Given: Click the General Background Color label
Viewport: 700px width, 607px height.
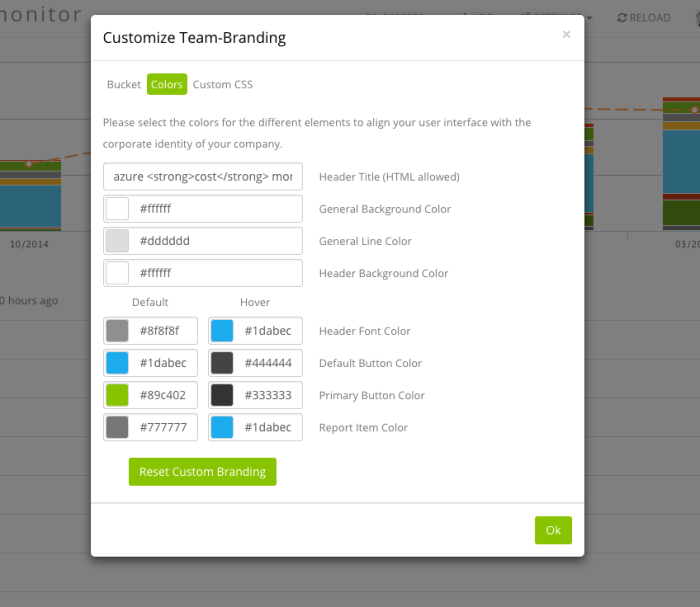Looking at the screenshot, I should click(x=385, y=209).
